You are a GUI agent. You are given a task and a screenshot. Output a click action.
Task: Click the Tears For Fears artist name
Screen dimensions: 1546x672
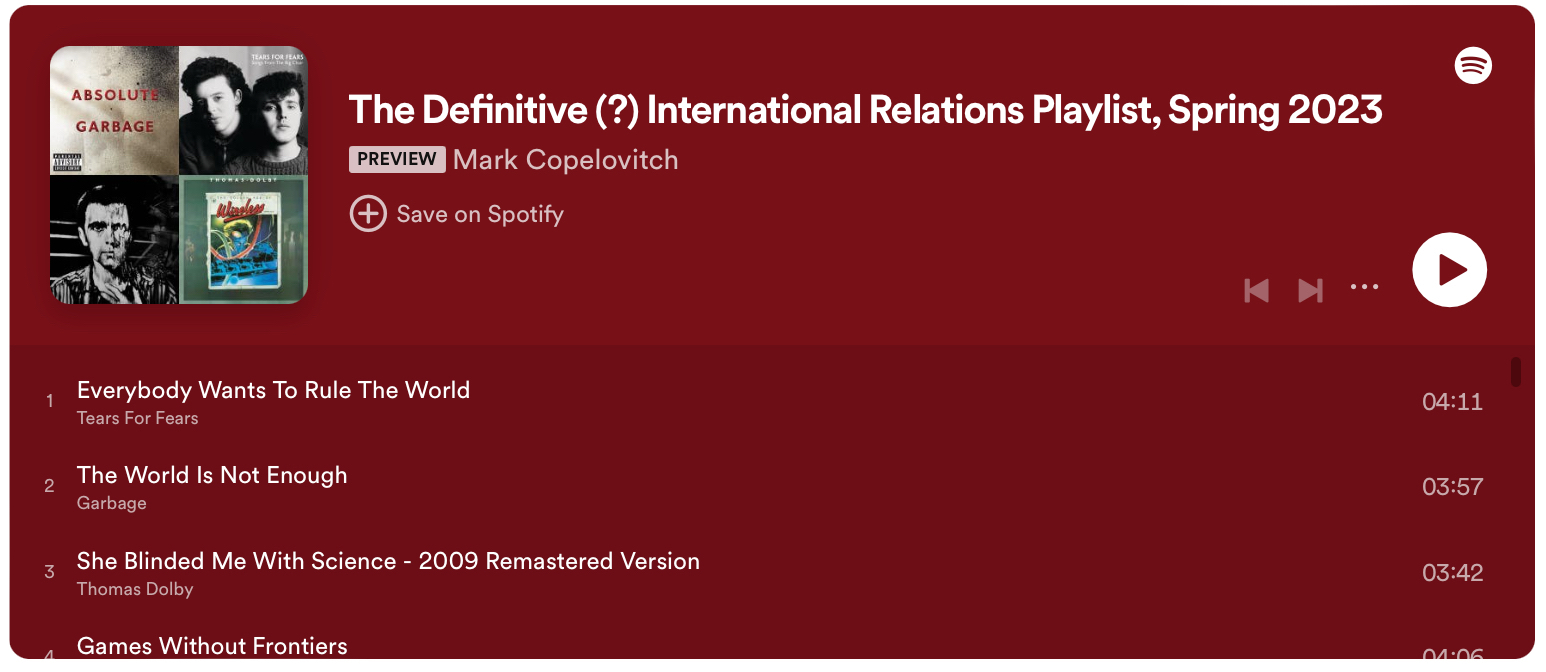(137, 418)
